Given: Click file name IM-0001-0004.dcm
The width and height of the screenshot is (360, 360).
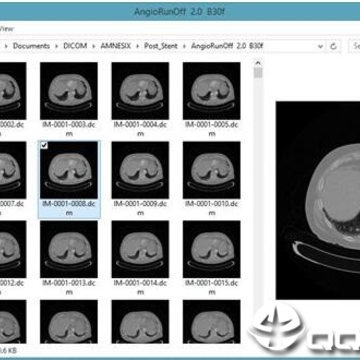Looking at the screenshot, I should click(x=140, y=129).
